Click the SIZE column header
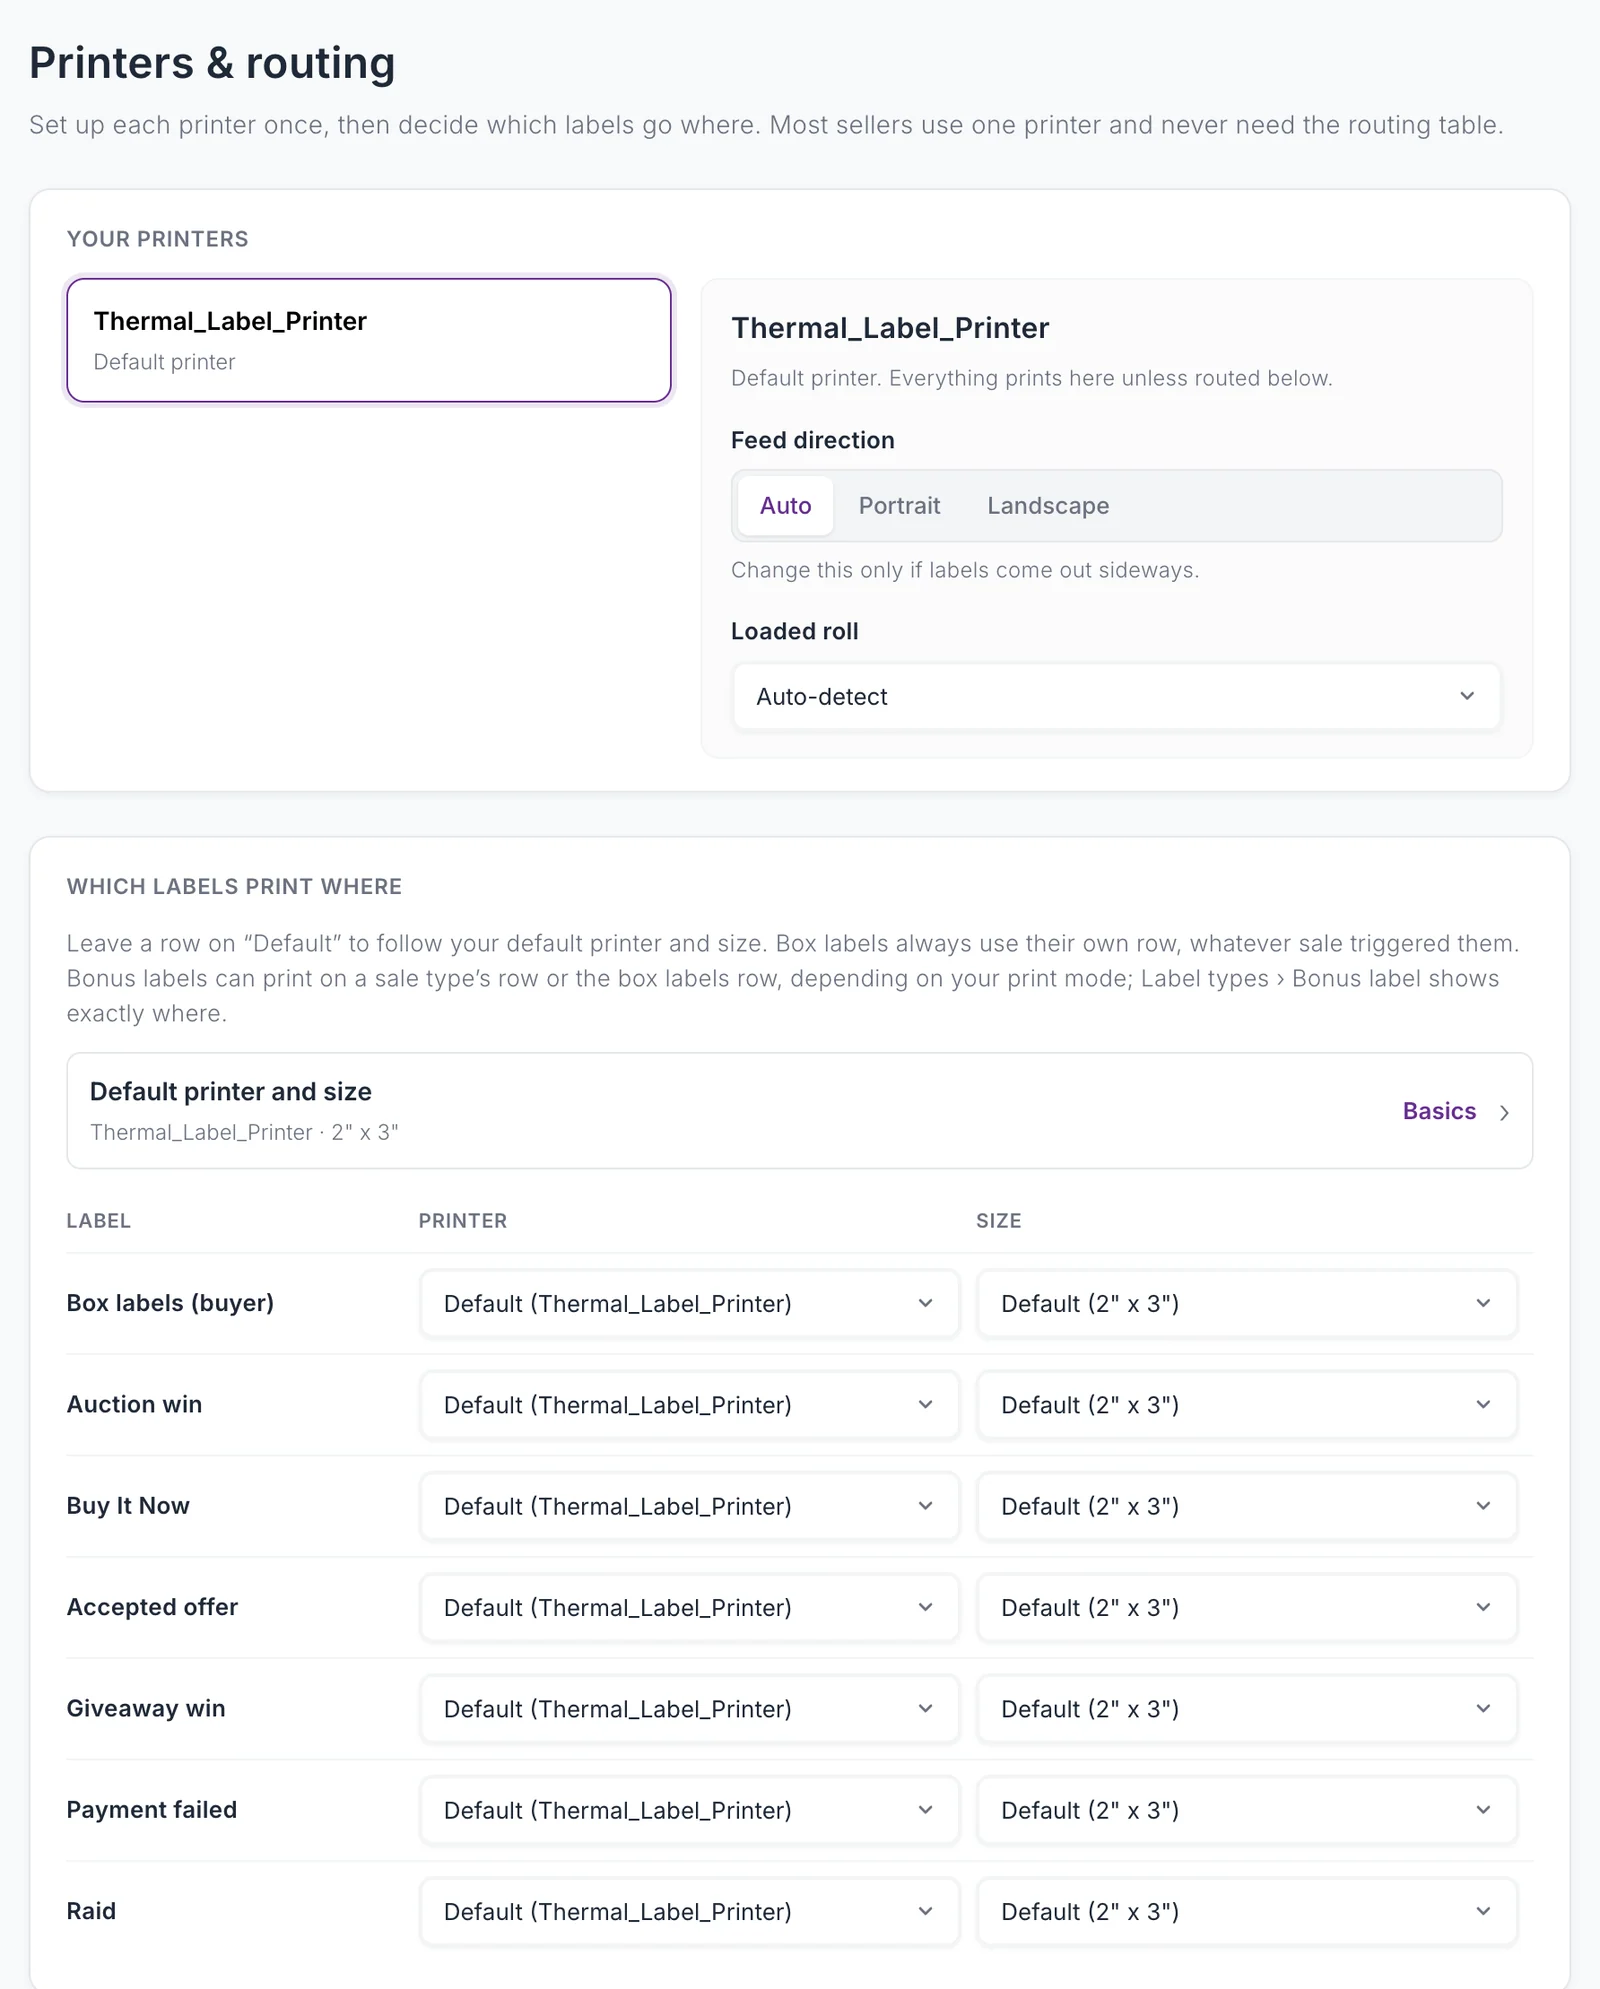1600x1989 pixels. pyautogui.click(x=999, y=1221)
